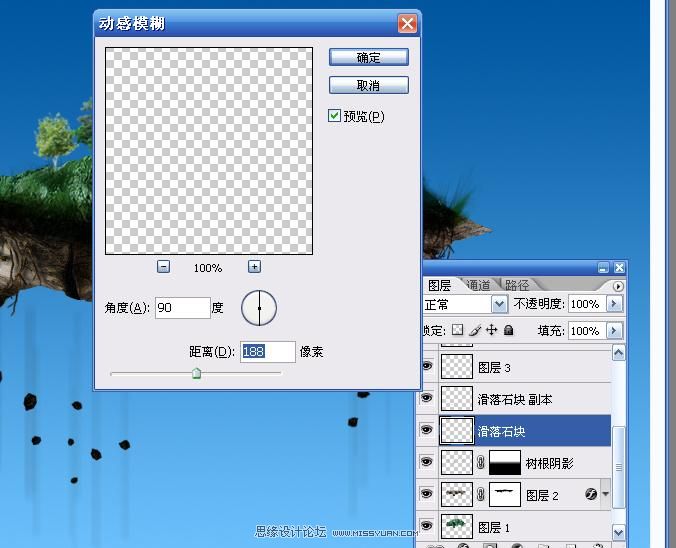676x548 pixels.
Task: Click the distance field showing 188
Action: tap(268, 352)
